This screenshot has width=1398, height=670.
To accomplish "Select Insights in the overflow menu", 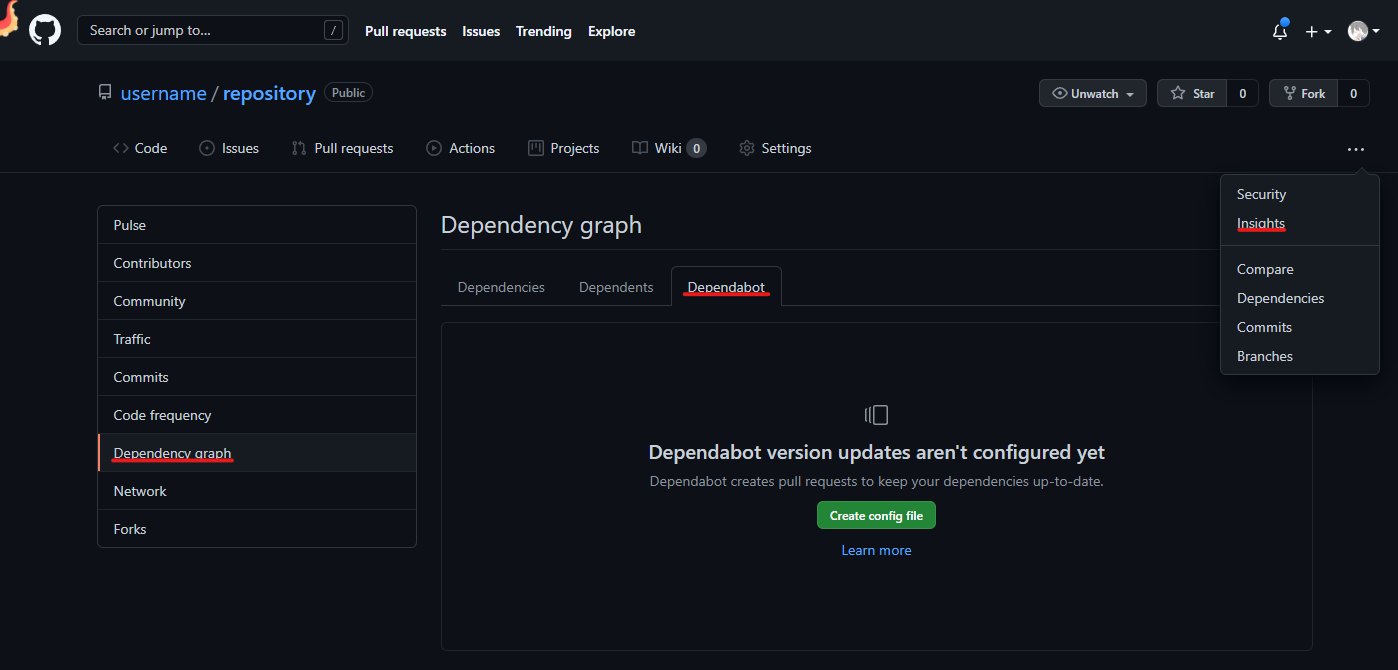I will tap(1299, 223).
